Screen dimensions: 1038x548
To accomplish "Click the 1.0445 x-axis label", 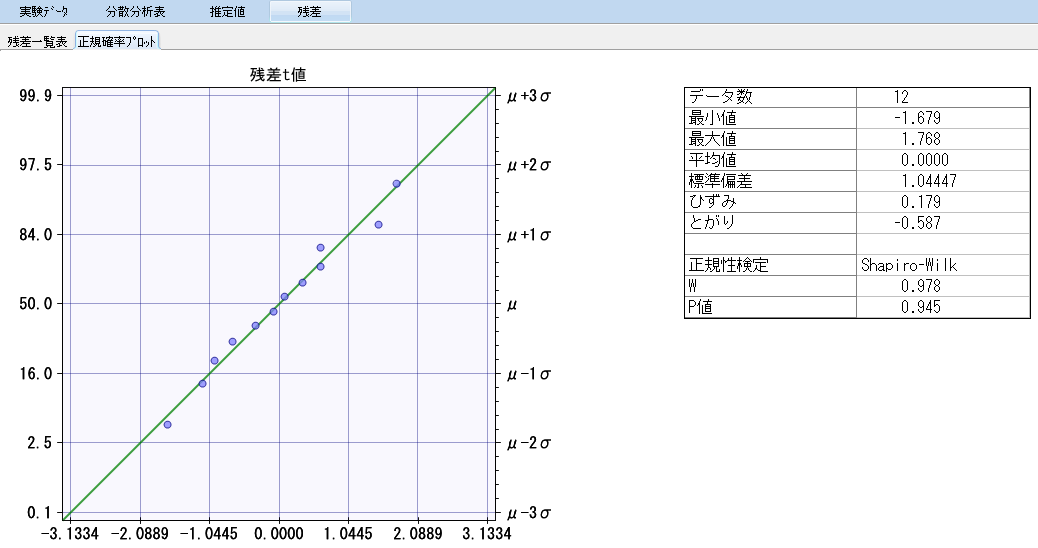I will pos(348,533).
